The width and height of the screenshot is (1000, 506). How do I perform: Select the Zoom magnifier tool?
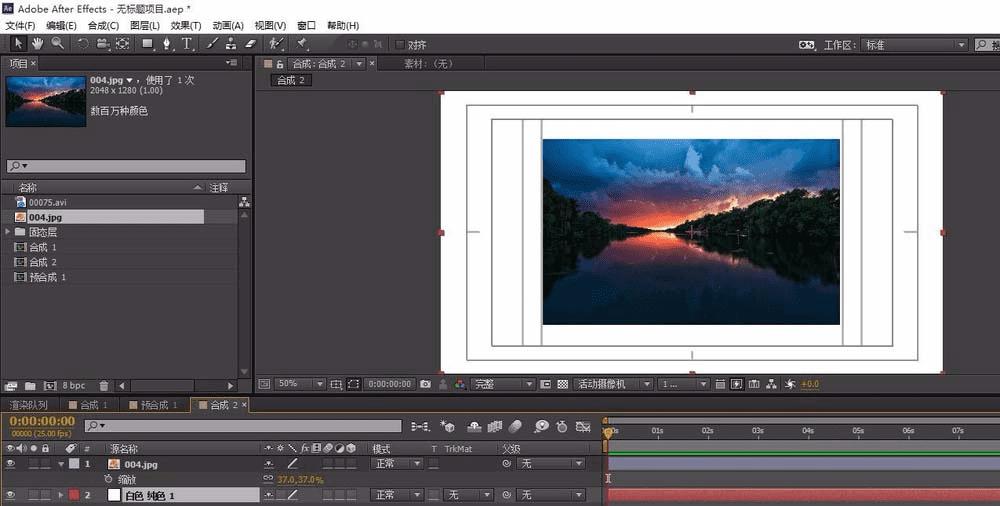57,44
